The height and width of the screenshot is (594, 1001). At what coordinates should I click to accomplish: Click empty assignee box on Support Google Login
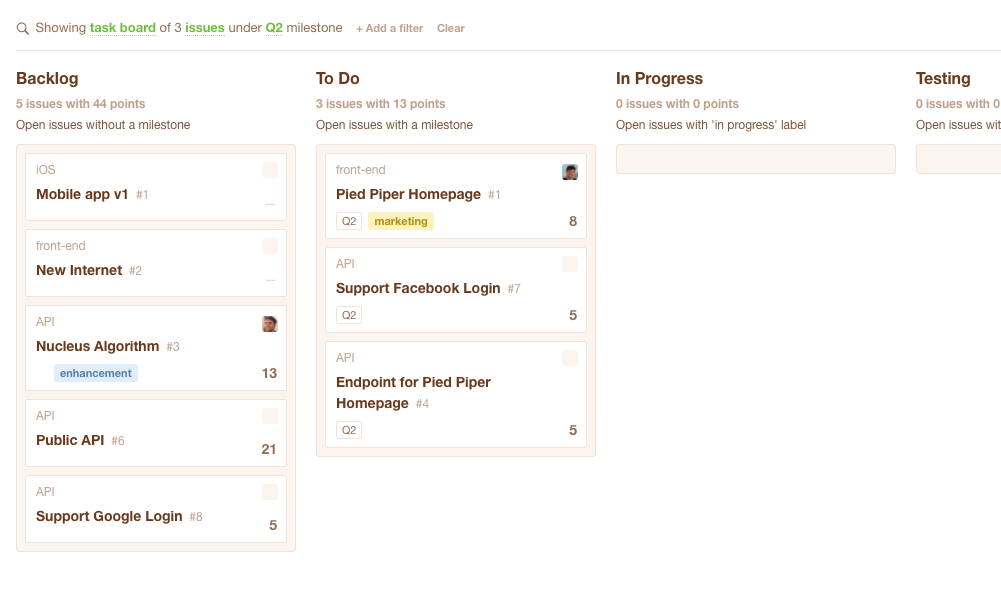(x=270, y=492)
